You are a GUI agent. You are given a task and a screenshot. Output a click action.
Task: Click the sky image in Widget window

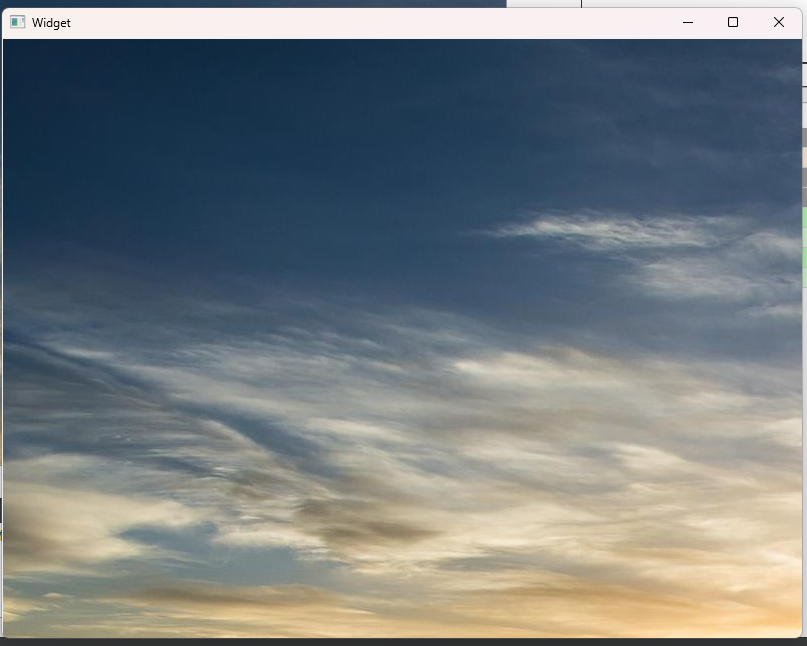(402, 338)
